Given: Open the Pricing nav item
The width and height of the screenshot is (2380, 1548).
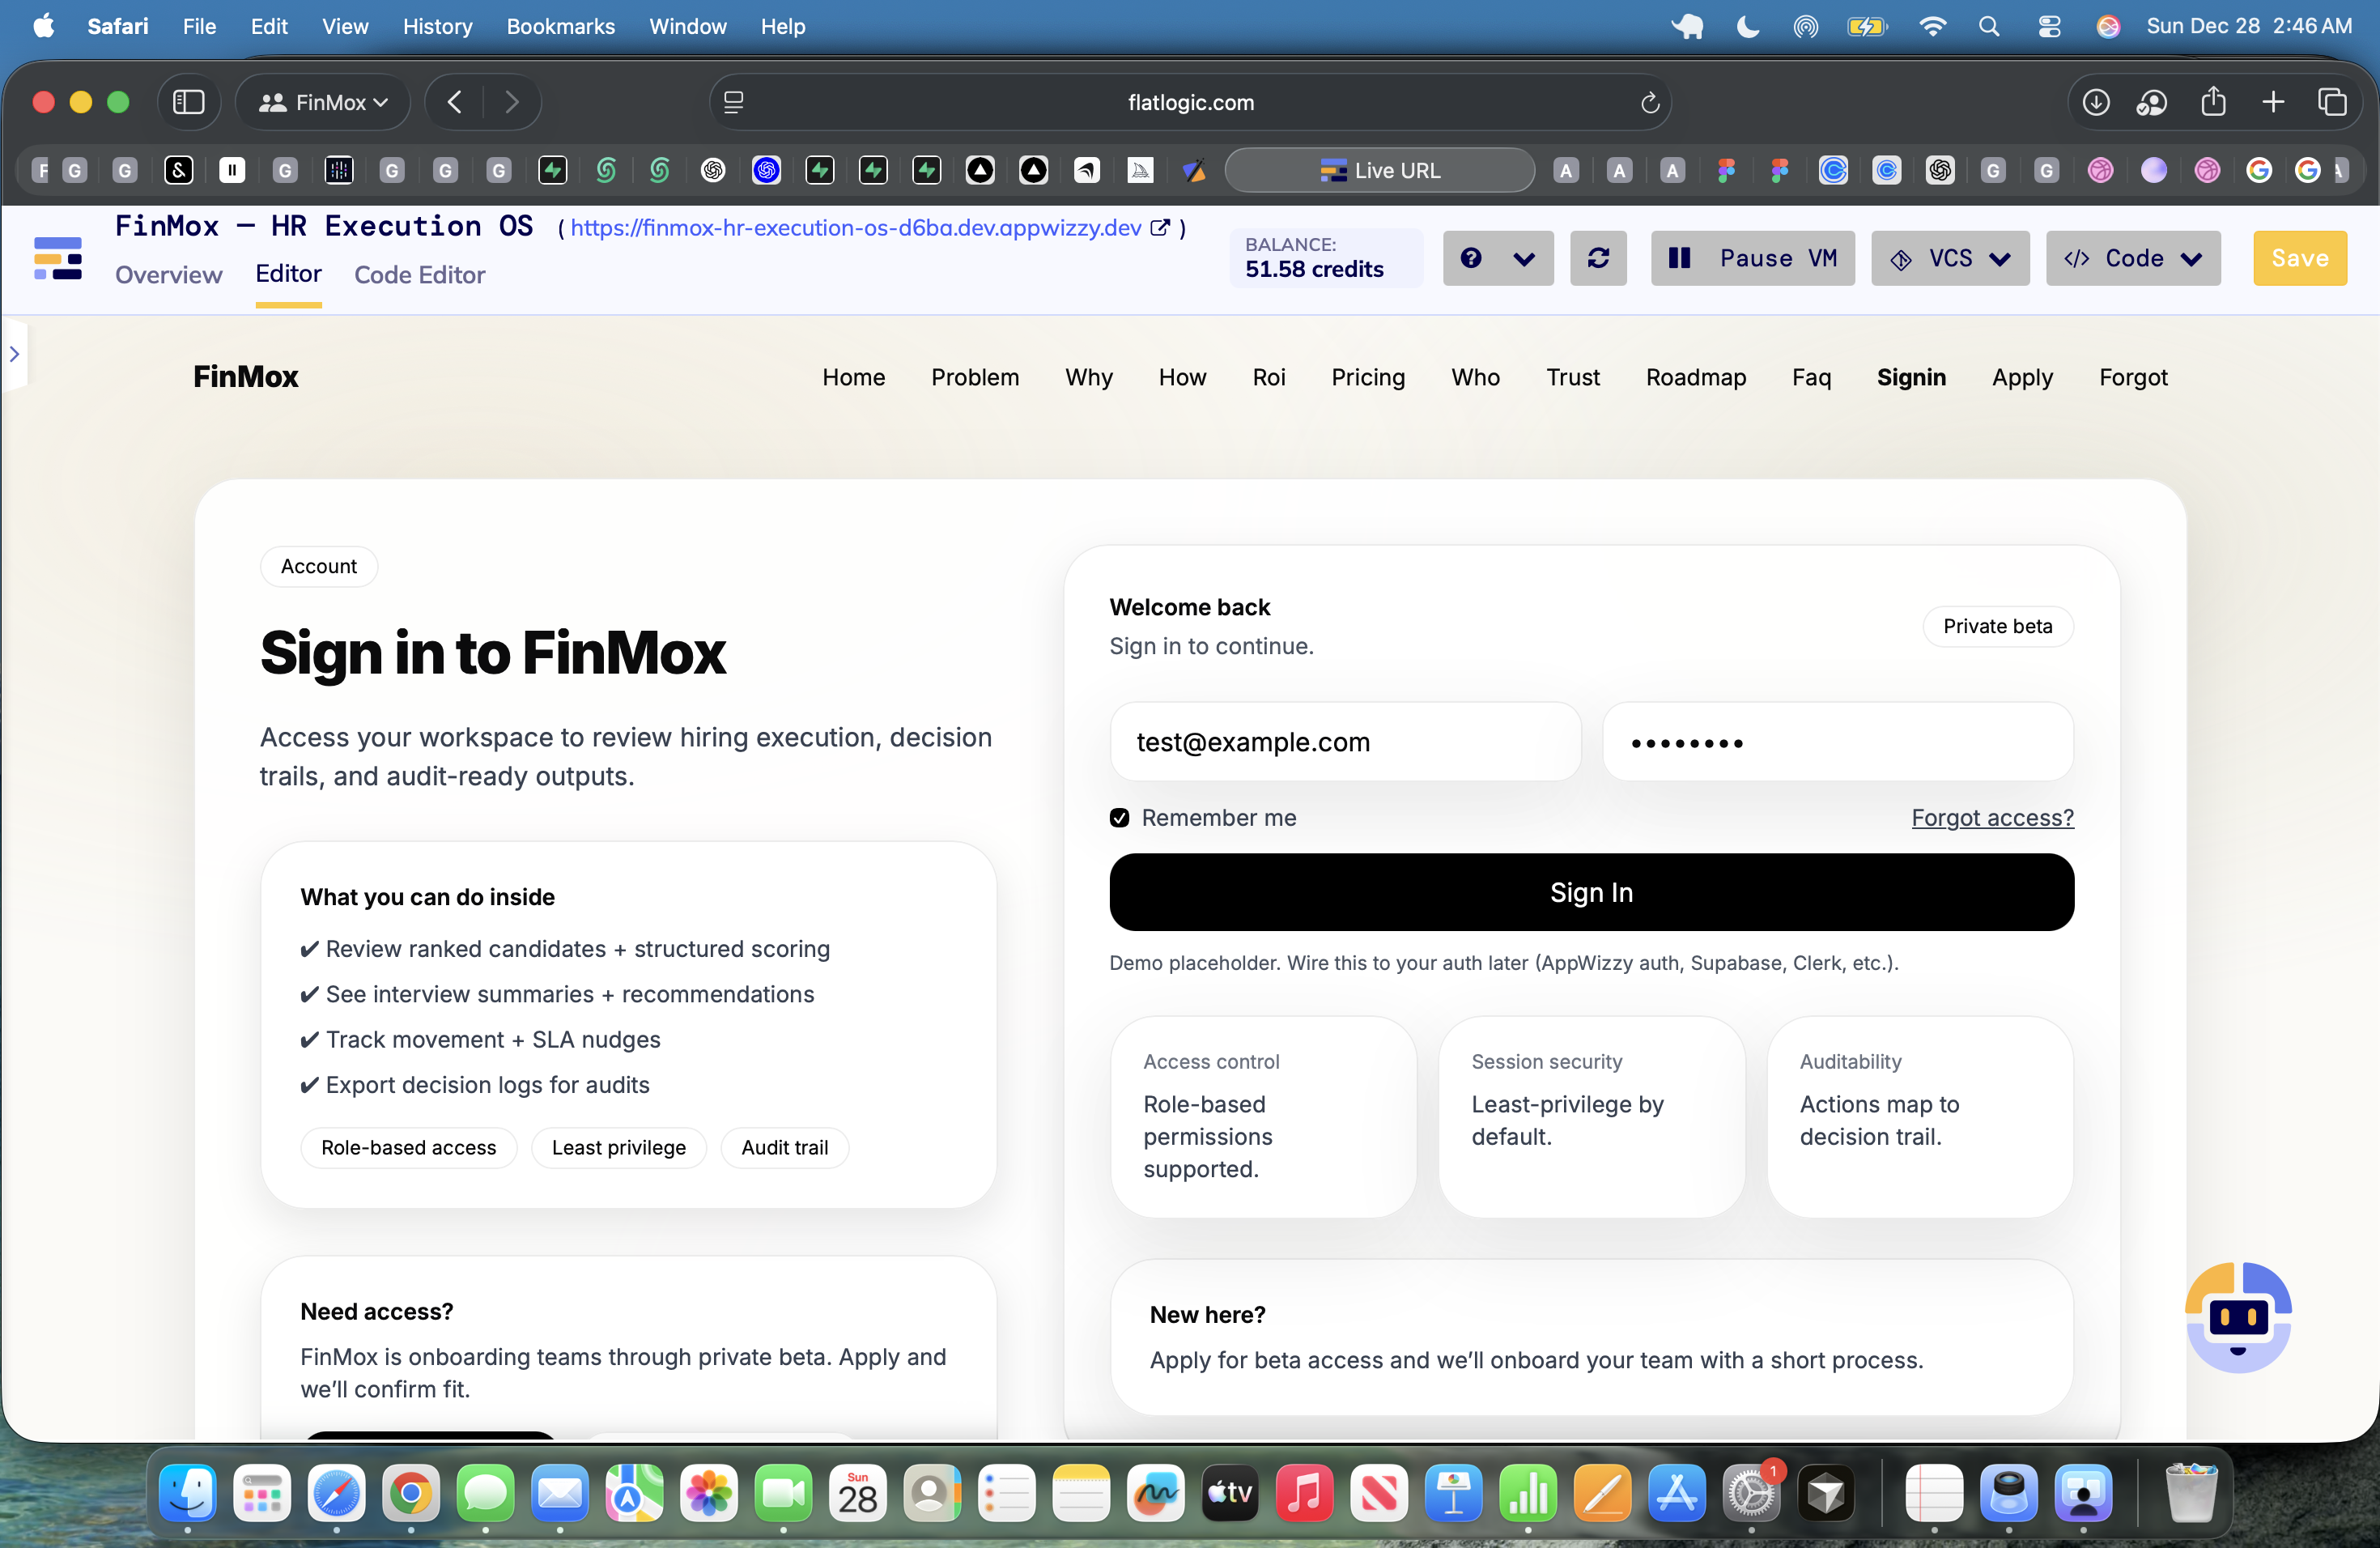Looking at the screenshot, I should tap(1367, 377).
